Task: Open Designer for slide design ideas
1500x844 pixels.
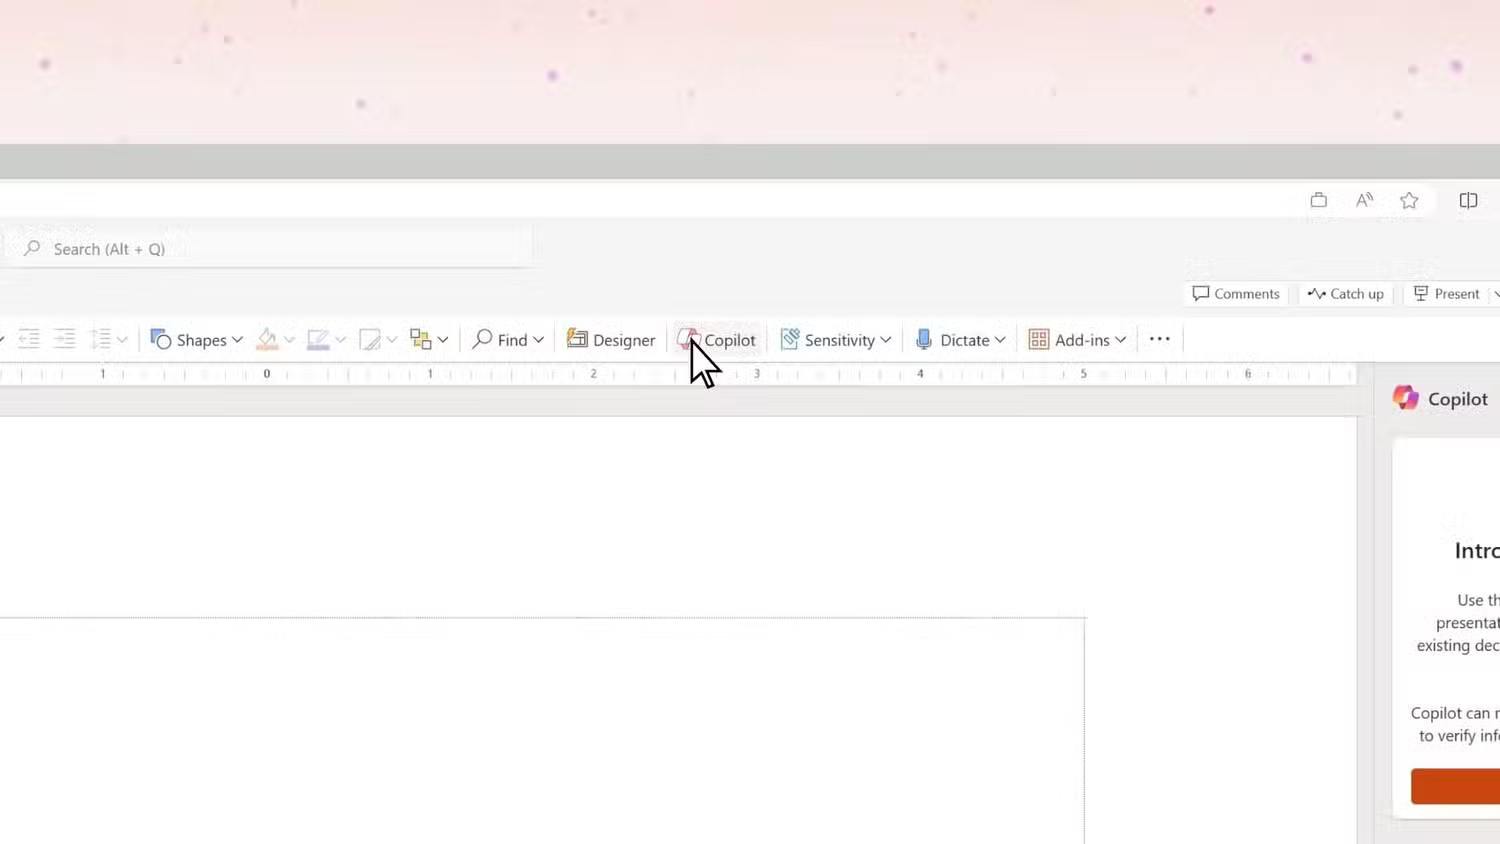Action: pos(611,340)
